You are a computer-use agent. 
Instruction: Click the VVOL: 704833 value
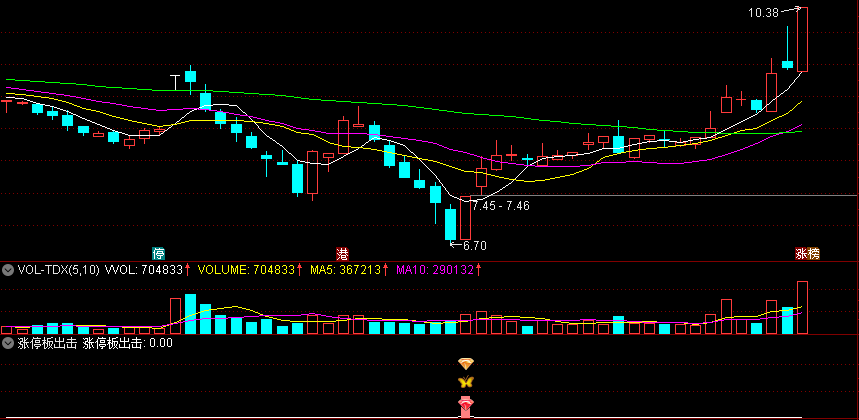[x=143, y=269]
